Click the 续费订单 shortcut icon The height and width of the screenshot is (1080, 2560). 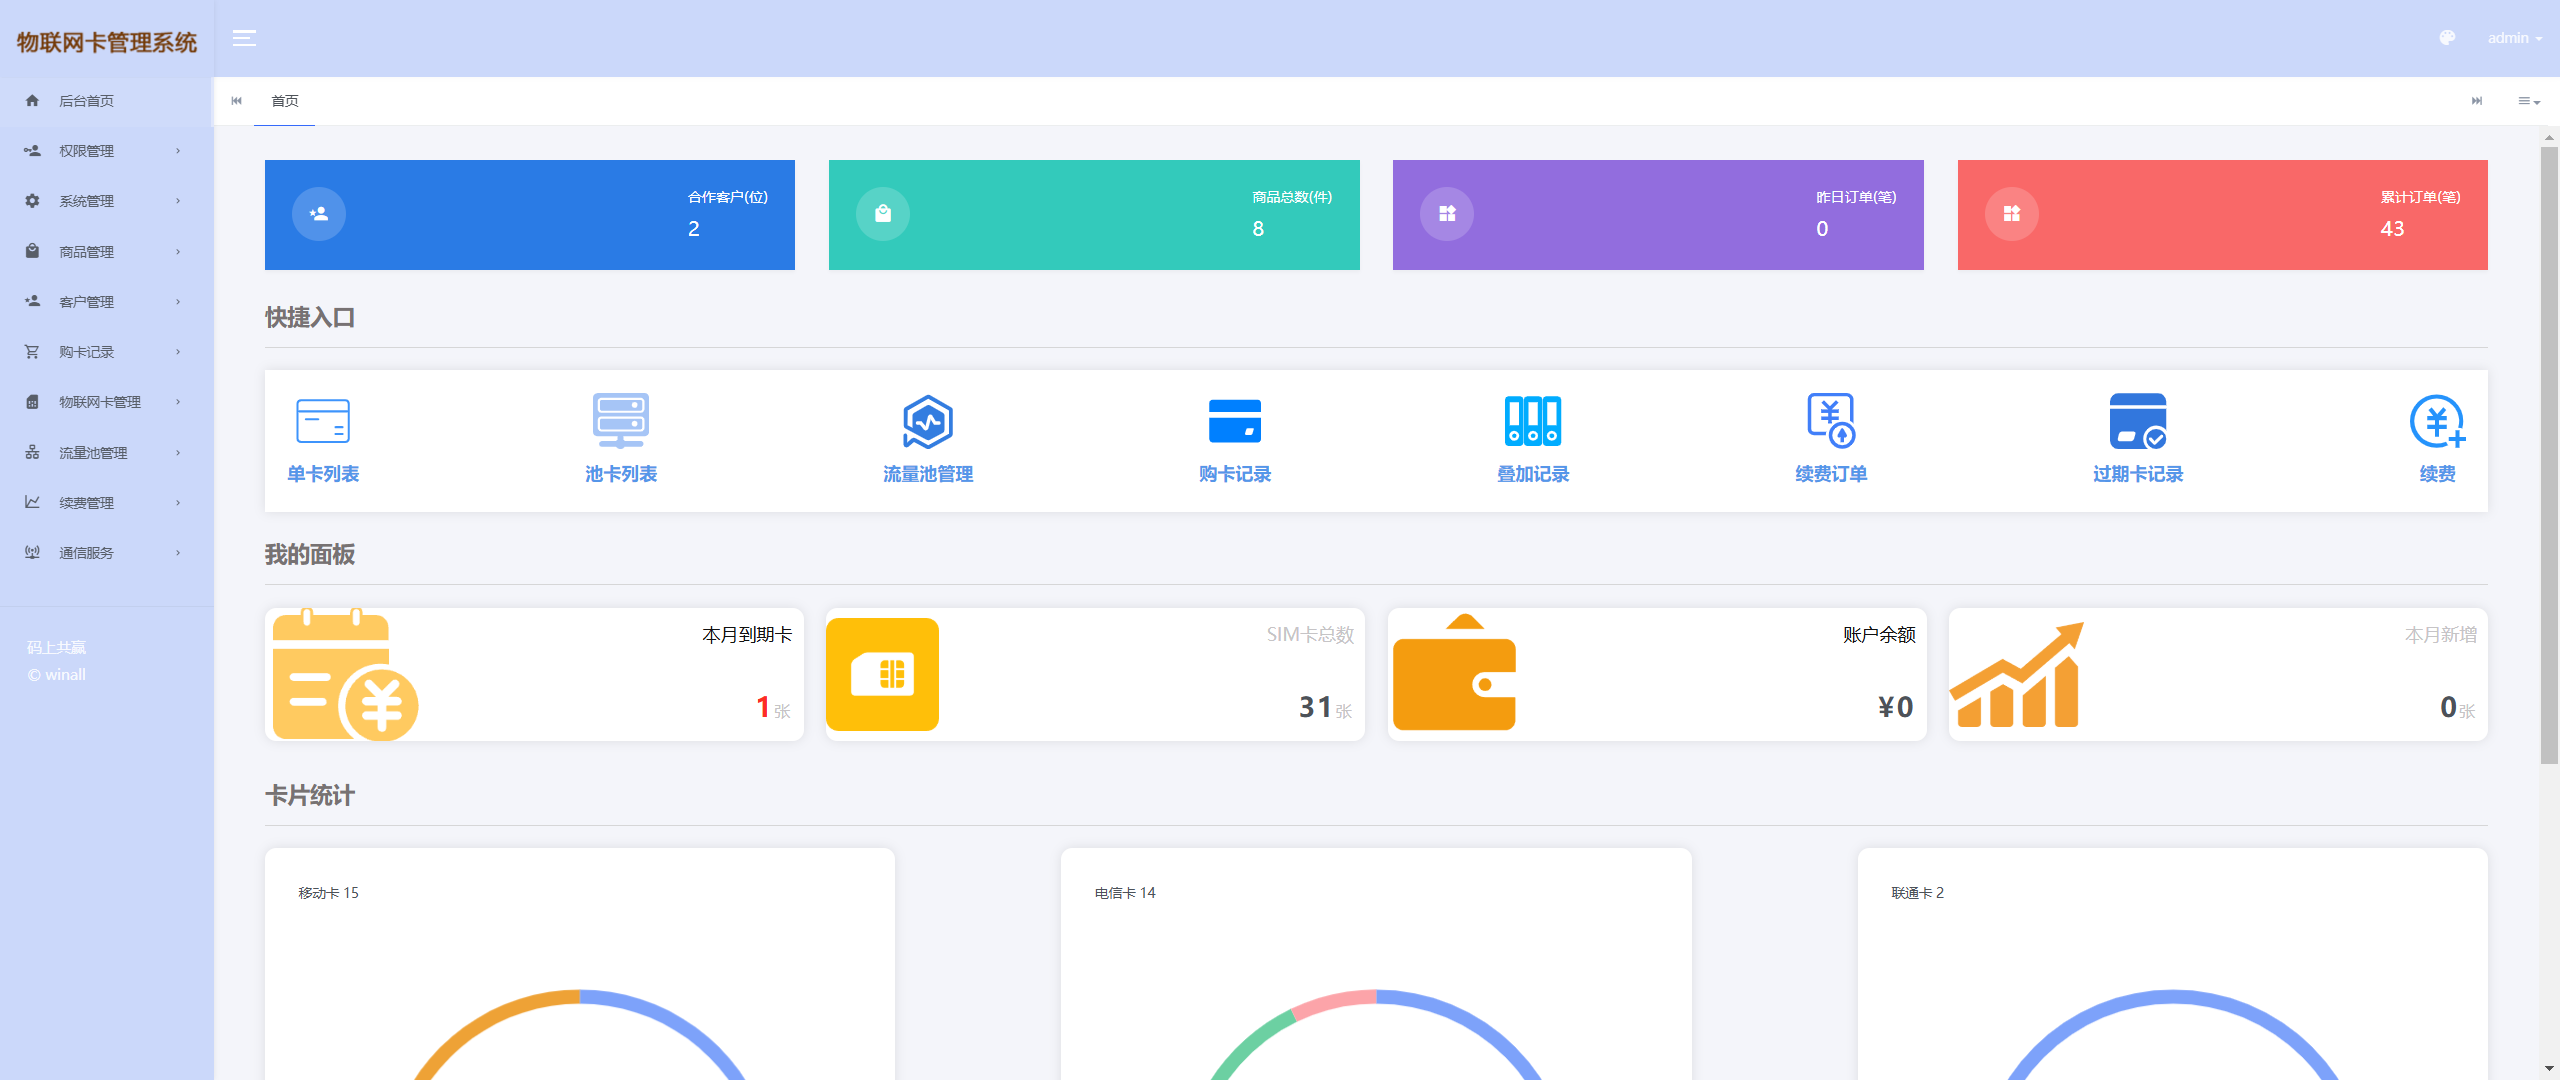pos(1830,421)
